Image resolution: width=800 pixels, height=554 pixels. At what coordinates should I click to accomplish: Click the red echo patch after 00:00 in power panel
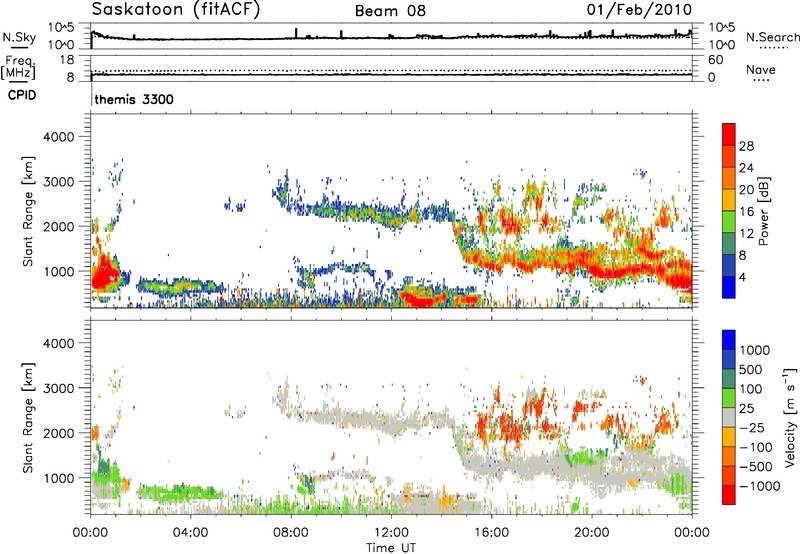(x=104, y=274)
